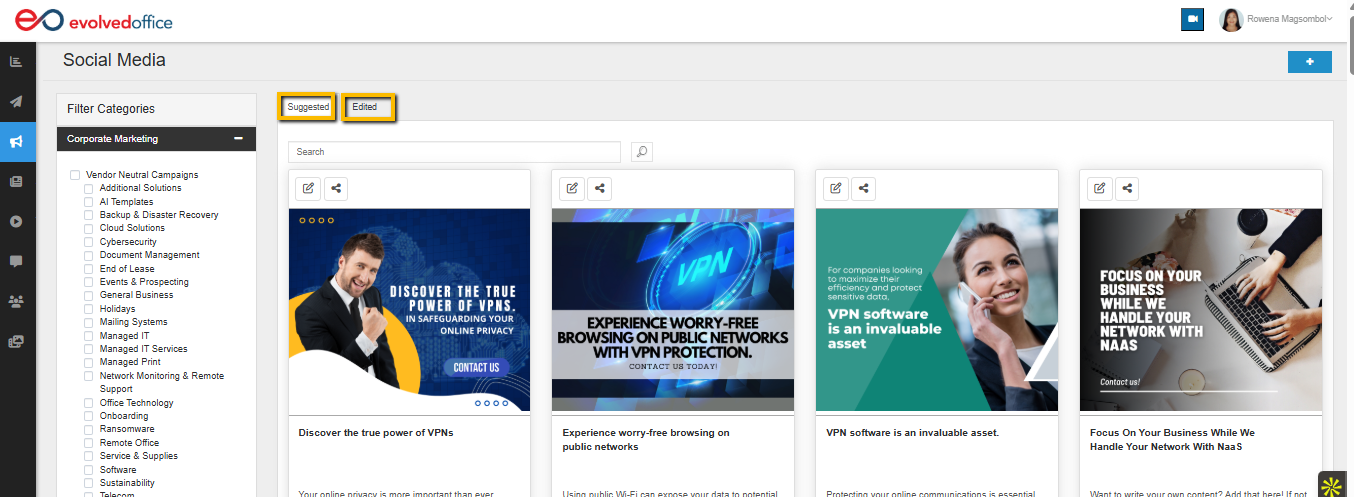The height and width of the screenshot is (497, 1354).
Task: Check the General Business checkbox
Action: tap(88, 295)
